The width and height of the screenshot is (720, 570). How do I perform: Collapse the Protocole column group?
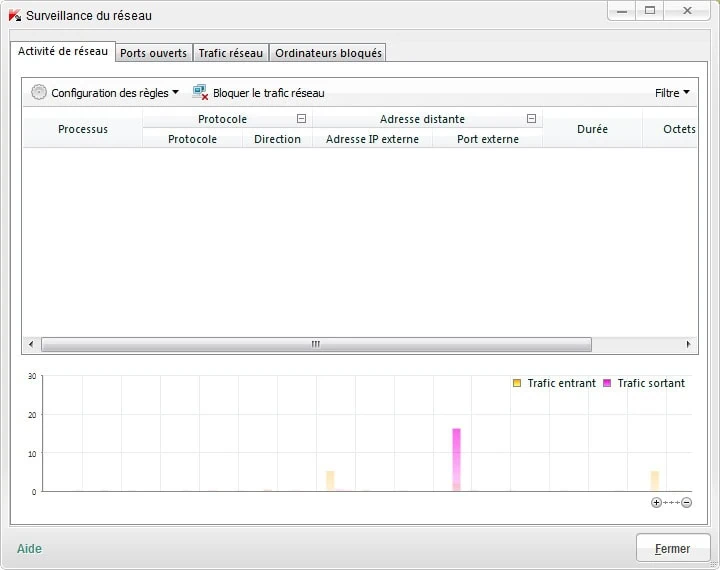pos(301,119)
